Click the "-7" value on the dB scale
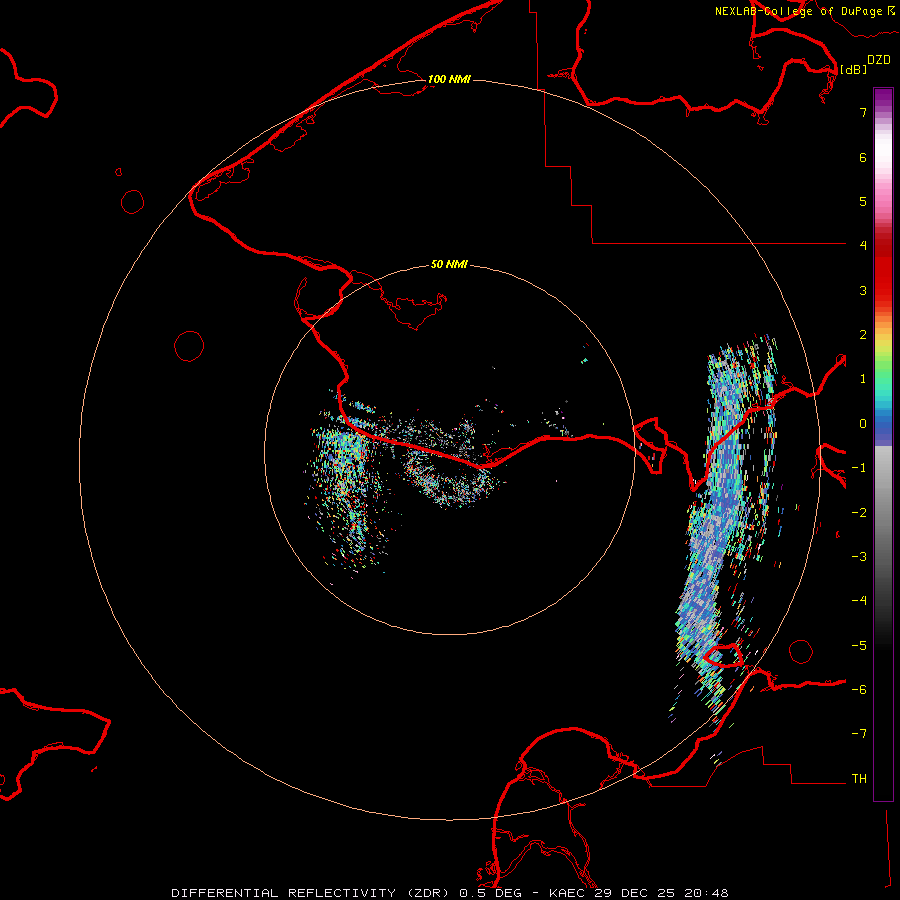Image resolution: width=900 pixels, height=900 pixels. [x=859, y=734]
